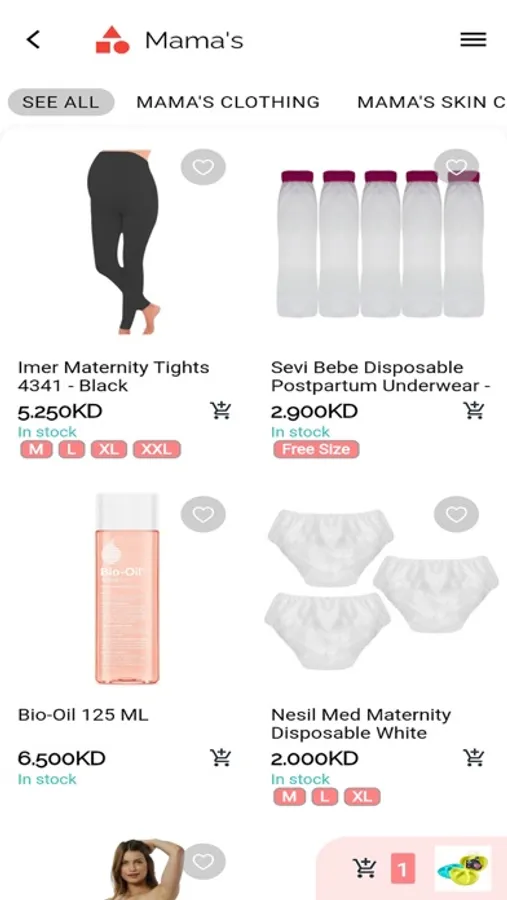Open floating cart with 1 item
Viewport: 507px width, 900px height.
[364, 868]
